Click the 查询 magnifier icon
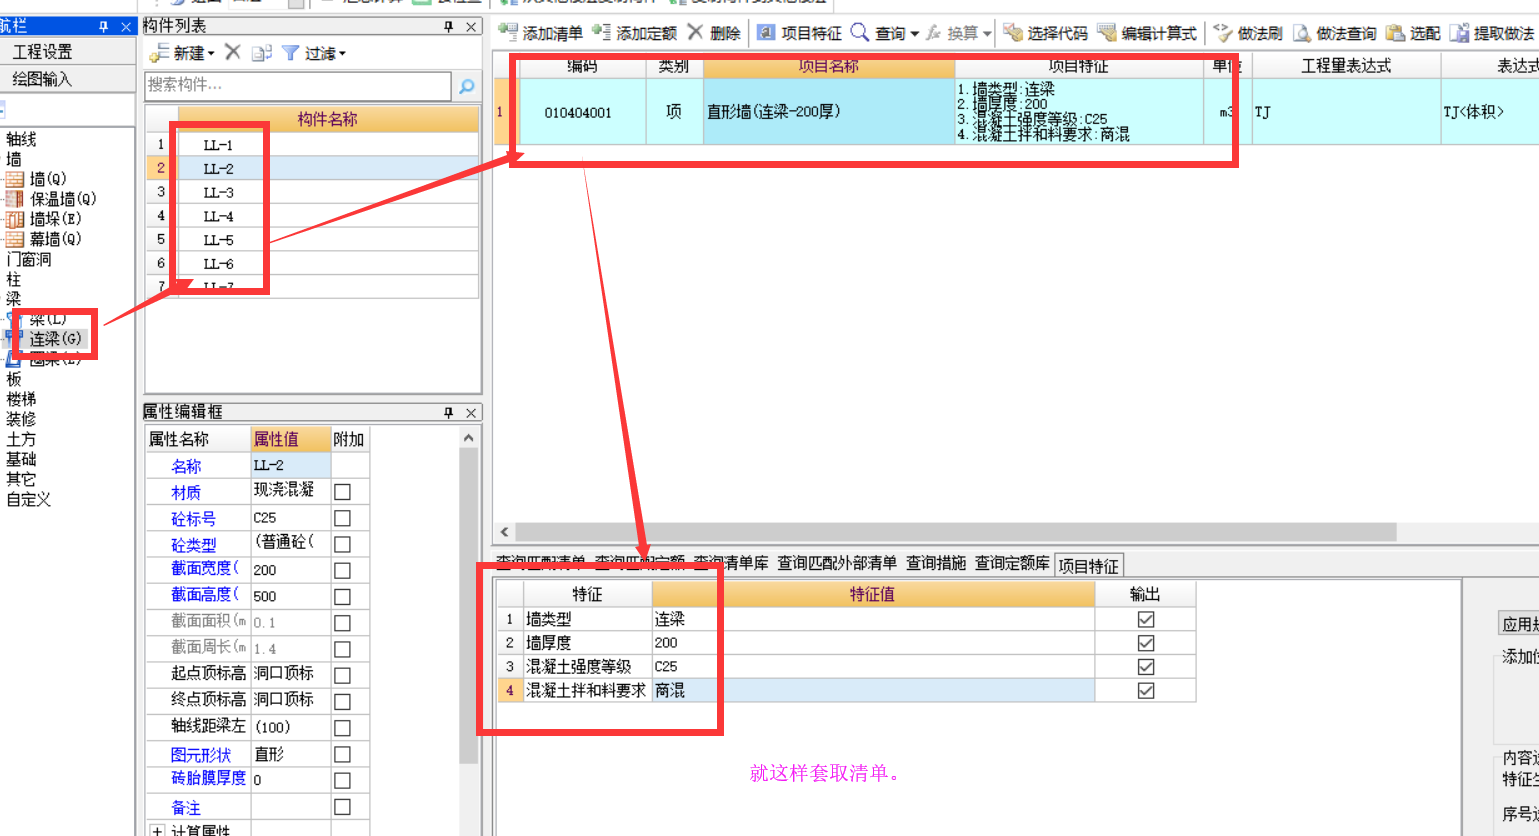This screenshot has width=1539, height=836. (x=860, y=33)
